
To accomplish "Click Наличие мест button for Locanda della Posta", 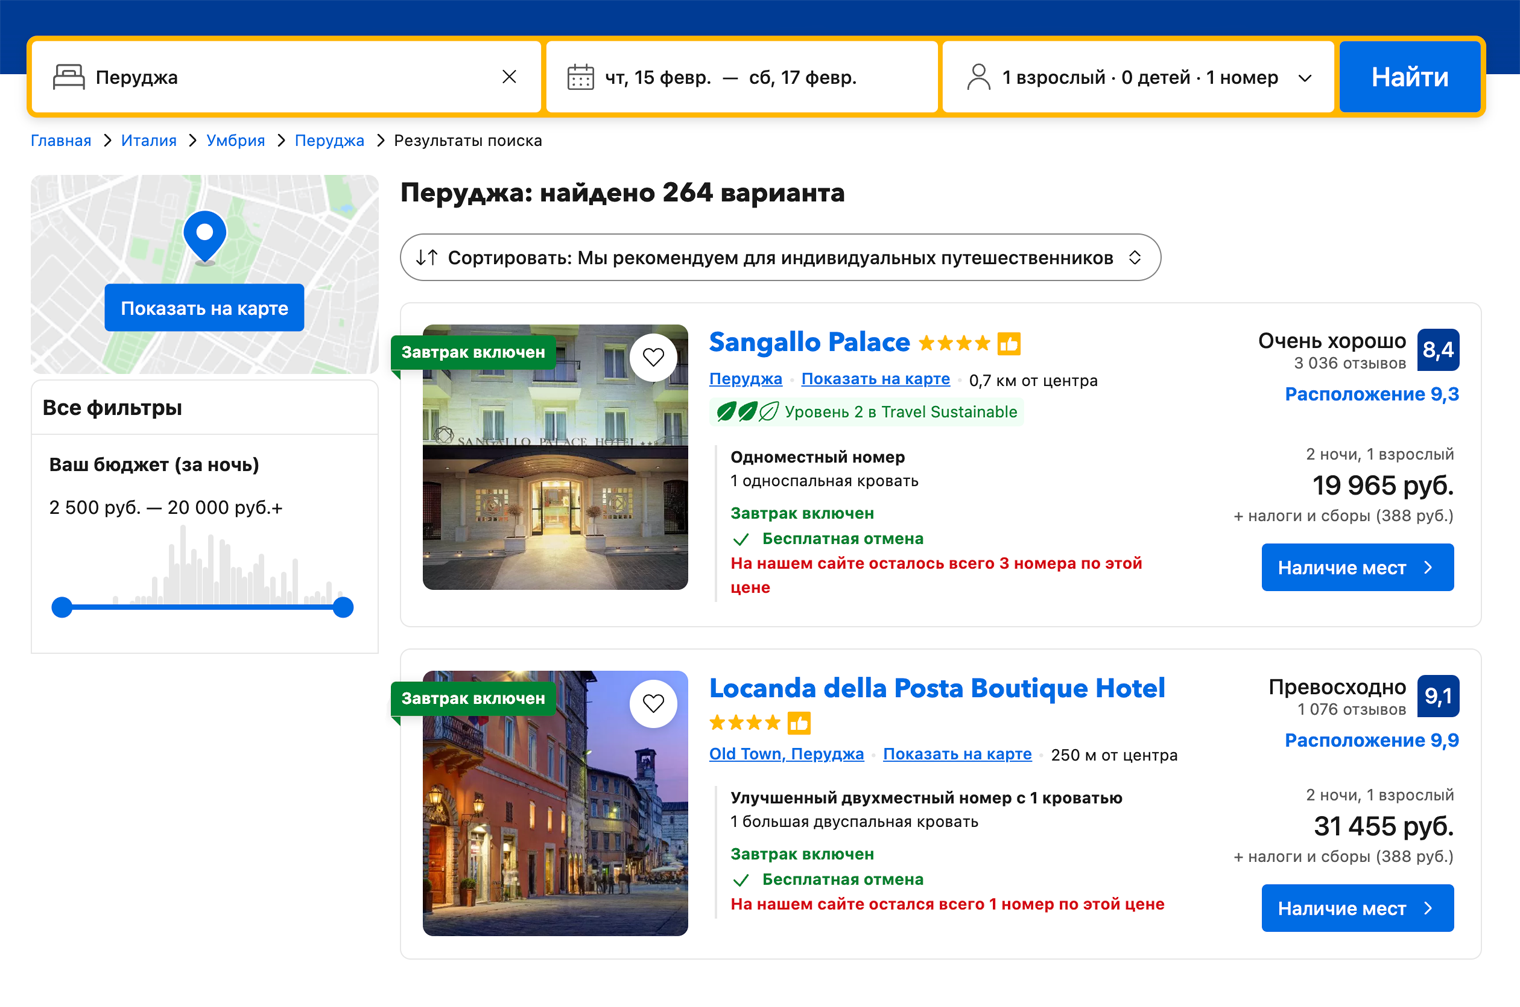I will tap(1357, 908).
